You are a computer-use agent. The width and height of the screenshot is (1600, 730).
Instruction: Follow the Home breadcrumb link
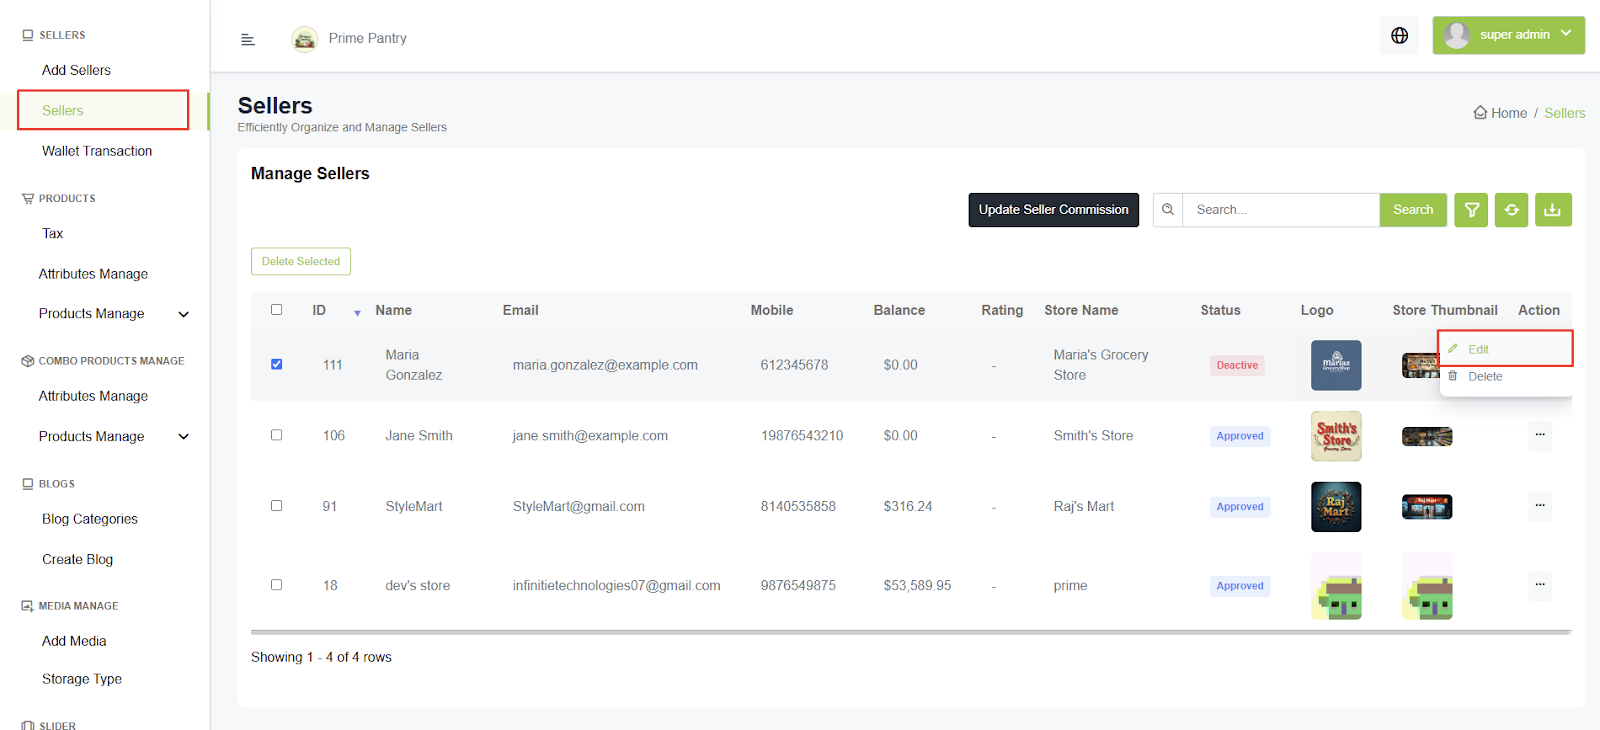(1509, 113)
